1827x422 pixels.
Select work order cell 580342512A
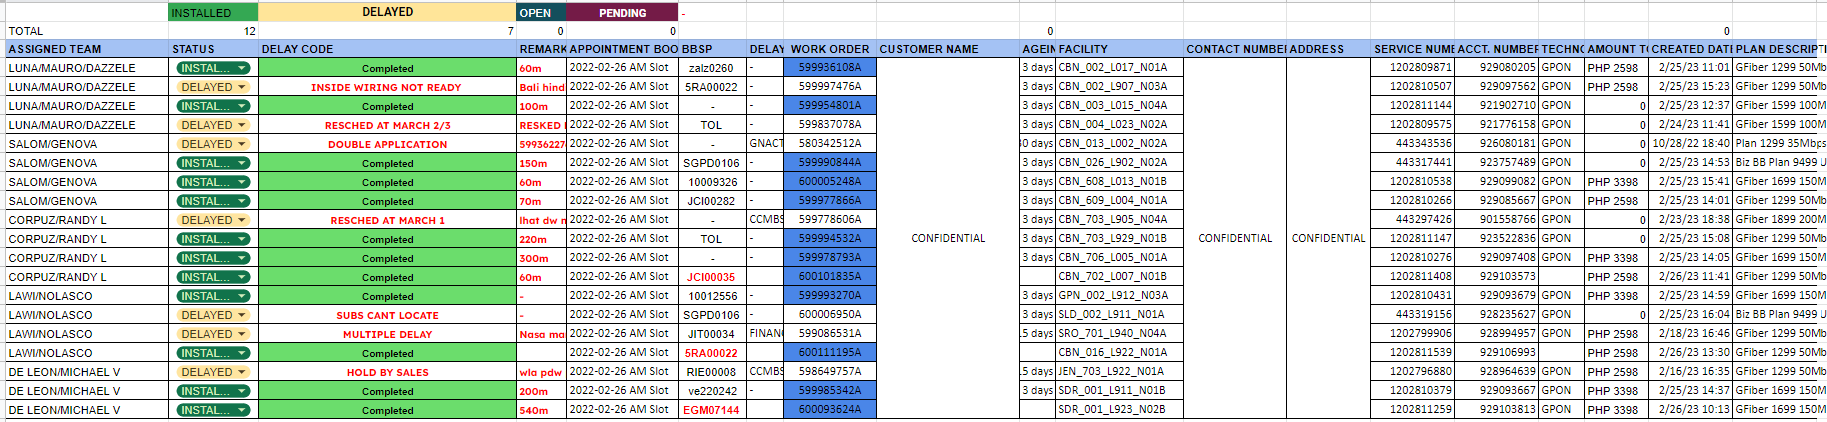(x=830, y=144)
